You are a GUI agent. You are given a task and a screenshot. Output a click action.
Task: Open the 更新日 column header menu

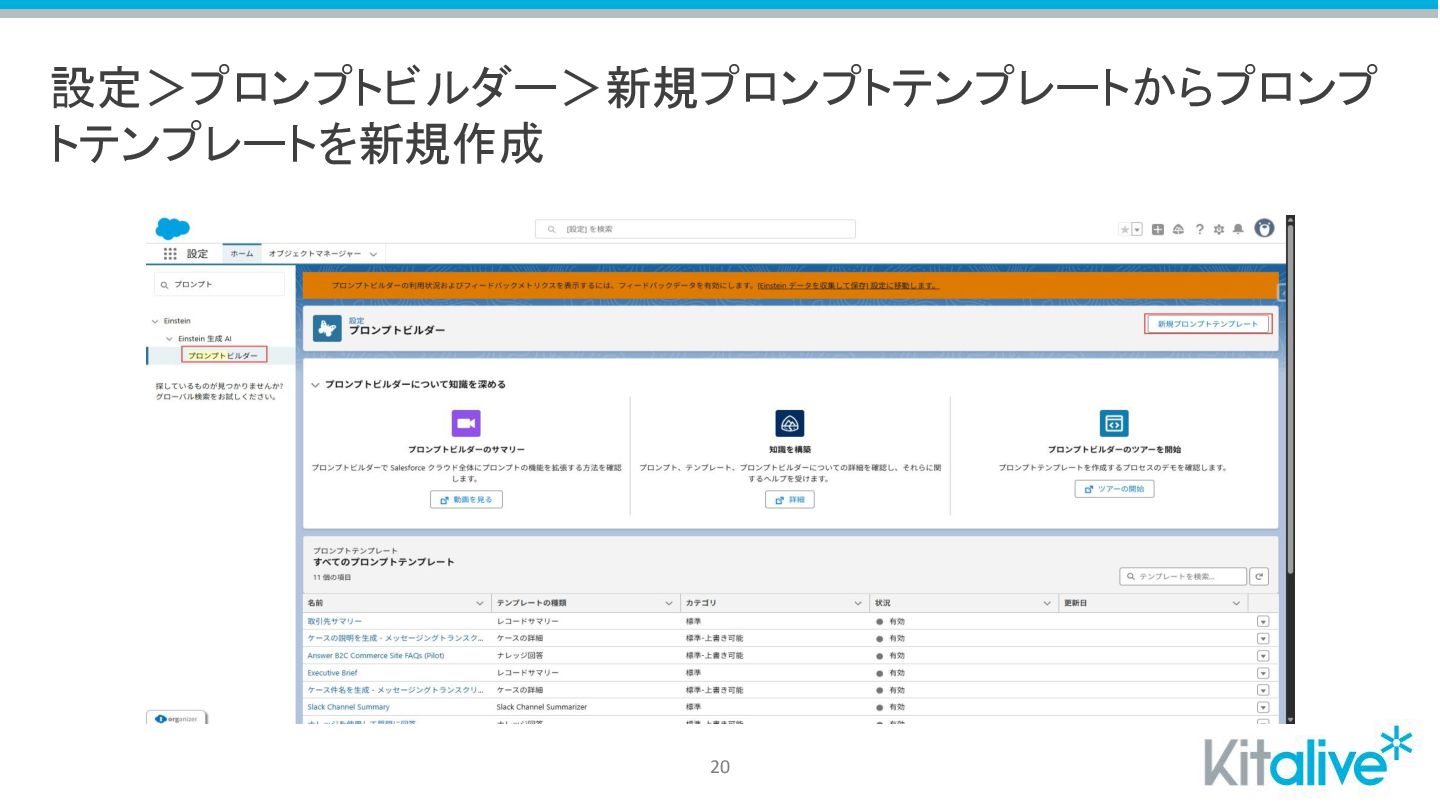click(x=1236, y=603)
